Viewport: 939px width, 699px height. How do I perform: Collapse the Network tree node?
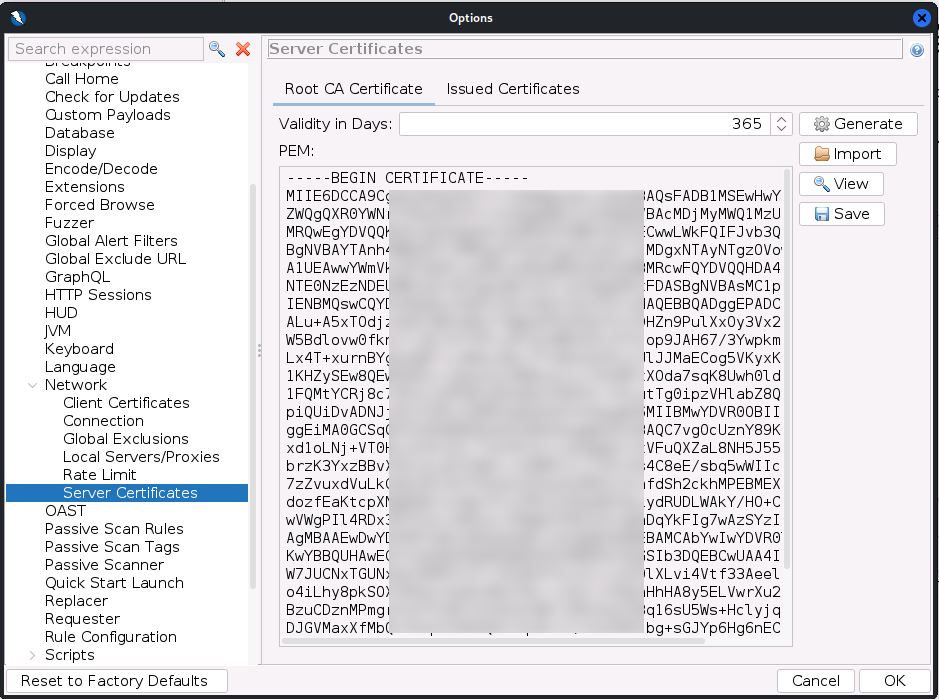(32, 385)
